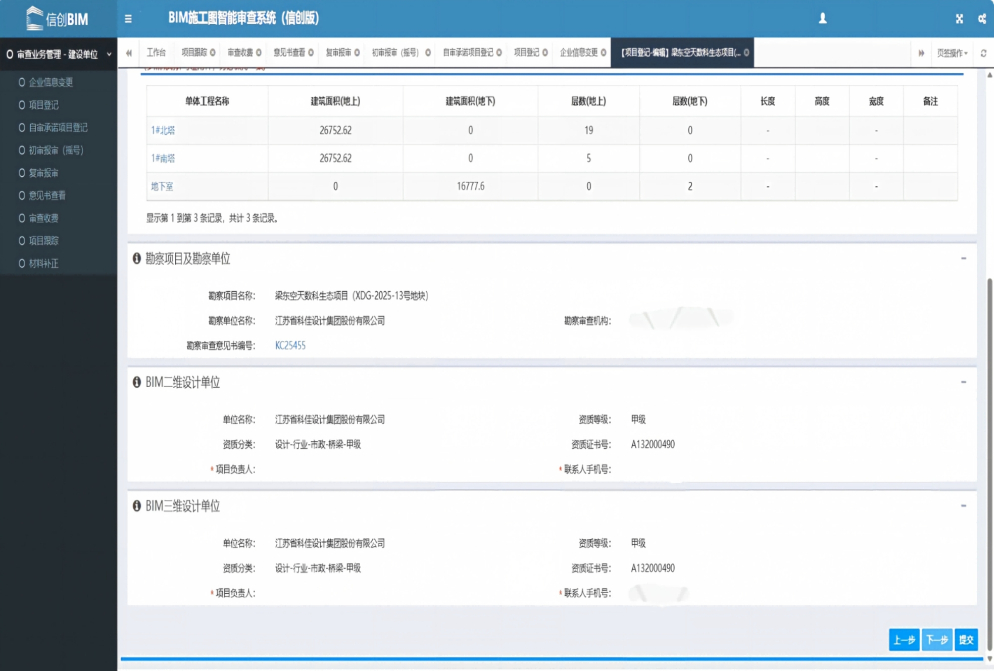1000x671 pixels.
Task: Open 项目跟踪 in sidebar
Action: [x=43, y=240]
